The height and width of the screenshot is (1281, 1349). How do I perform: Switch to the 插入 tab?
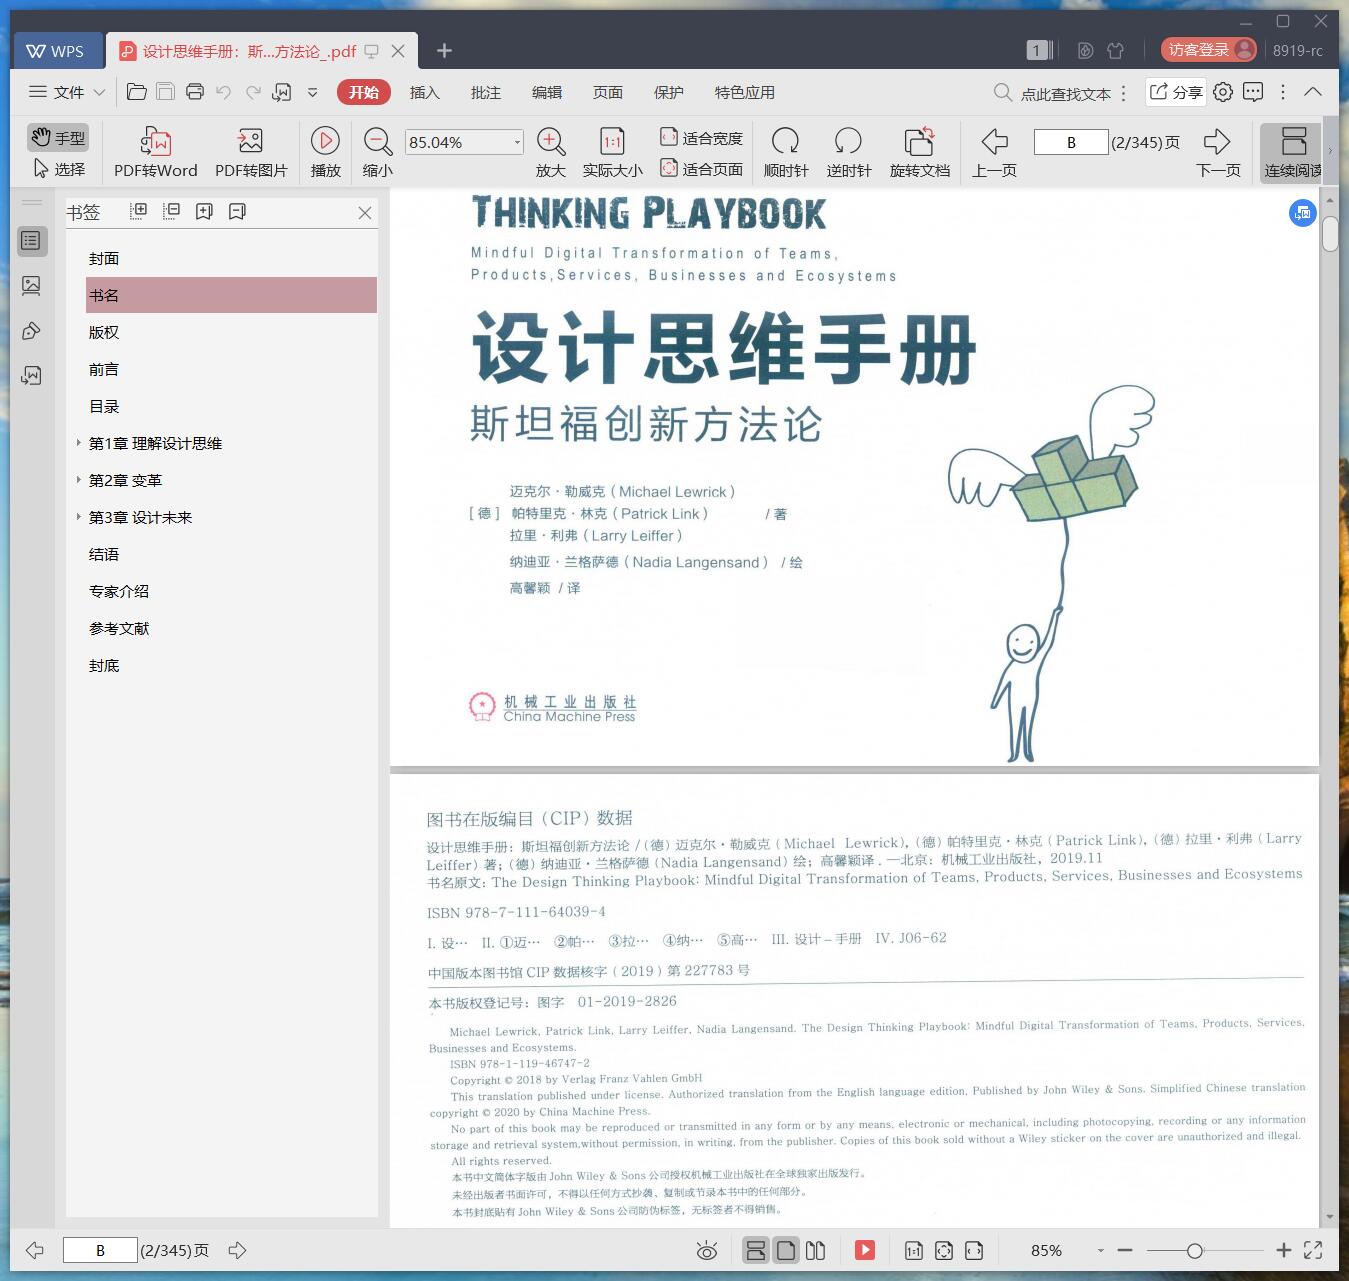pyautogui.click(x=424, y=92)
